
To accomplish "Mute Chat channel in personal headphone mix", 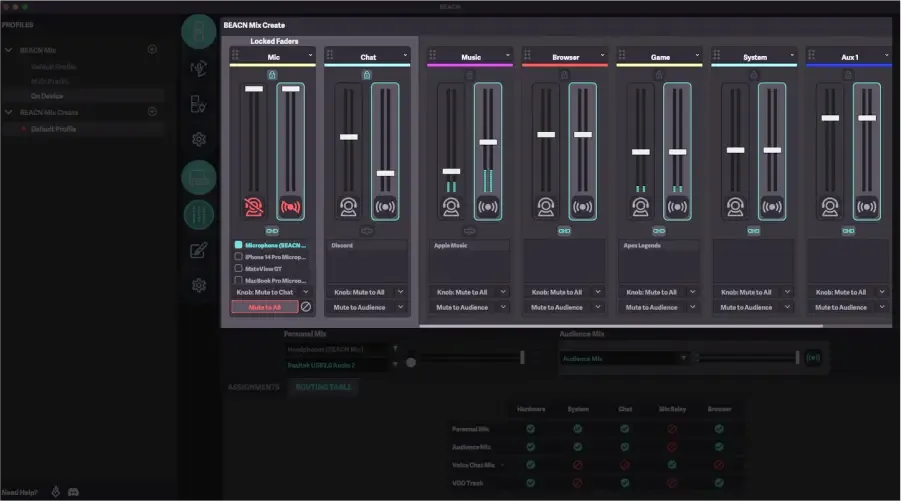I will [348, 207].
